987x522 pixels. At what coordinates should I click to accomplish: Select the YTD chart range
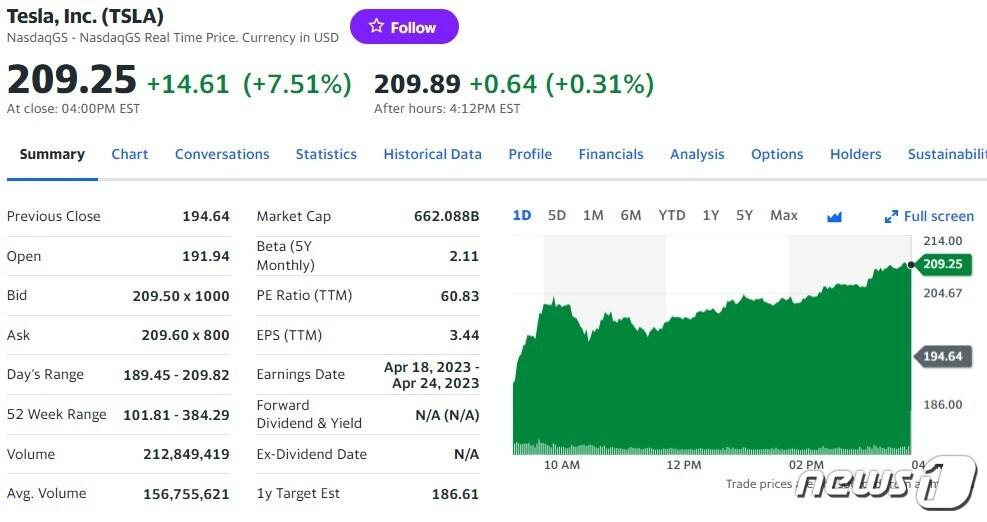pyautogui.click(x=672, y=215)
